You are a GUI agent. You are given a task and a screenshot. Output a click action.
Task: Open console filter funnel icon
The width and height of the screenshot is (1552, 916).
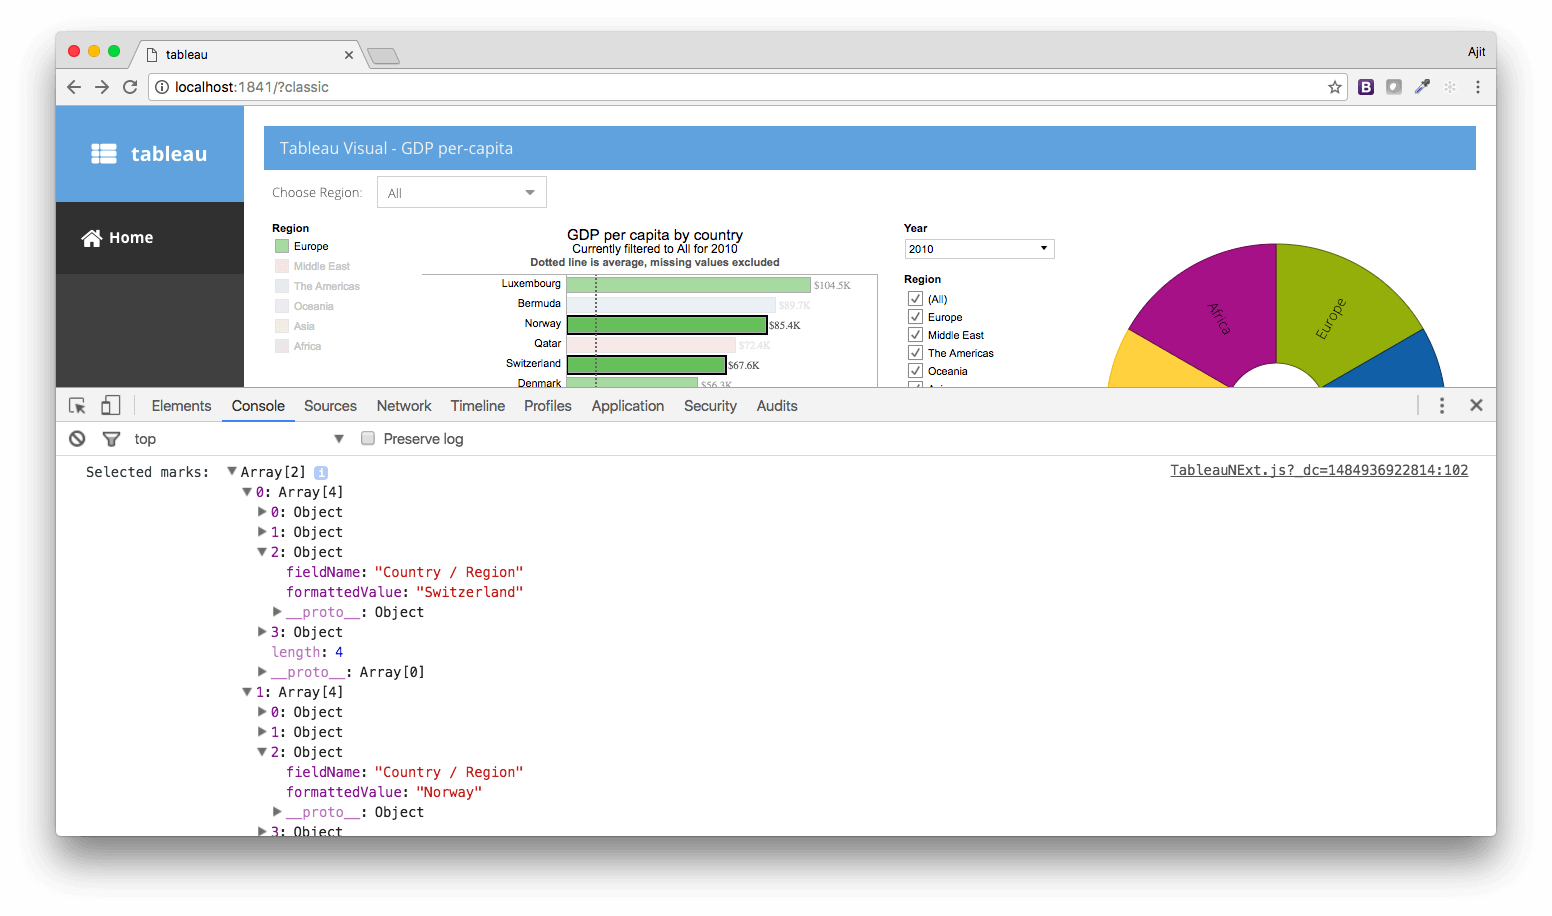click(x=112, y=439)
